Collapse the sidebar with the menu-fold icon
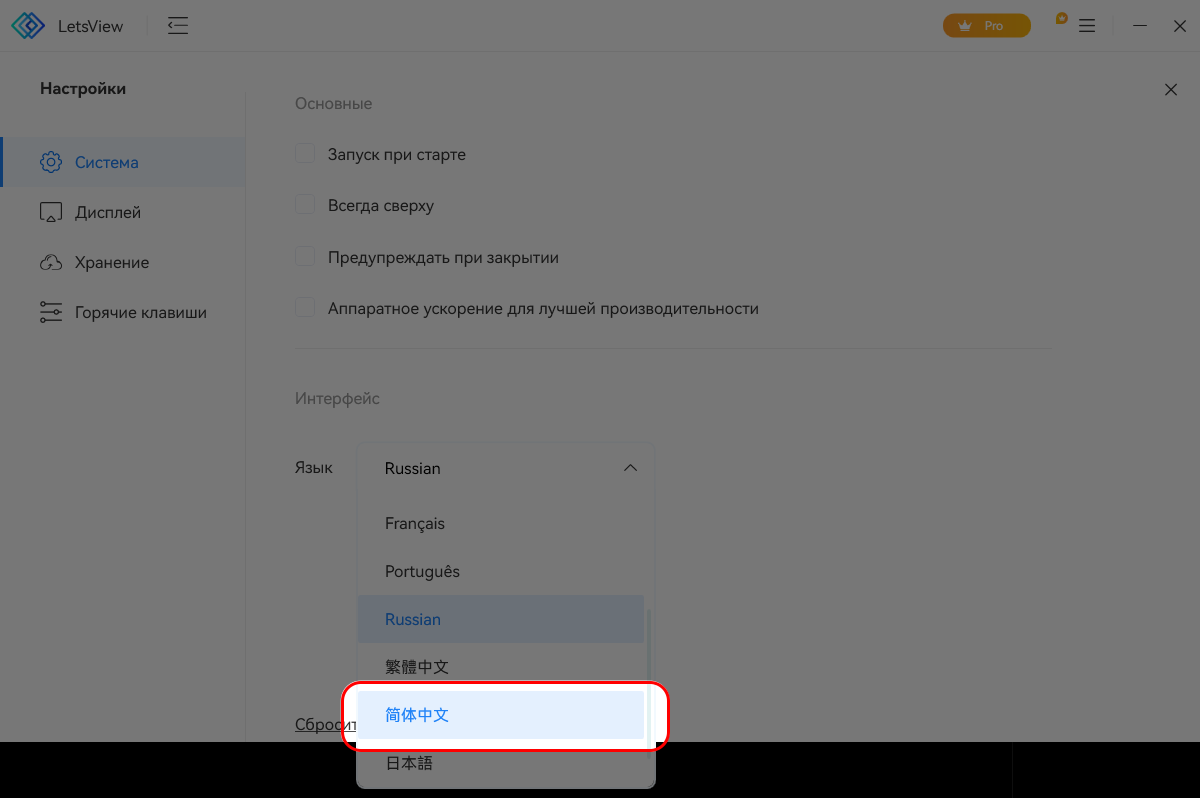 tap(178, 26)
